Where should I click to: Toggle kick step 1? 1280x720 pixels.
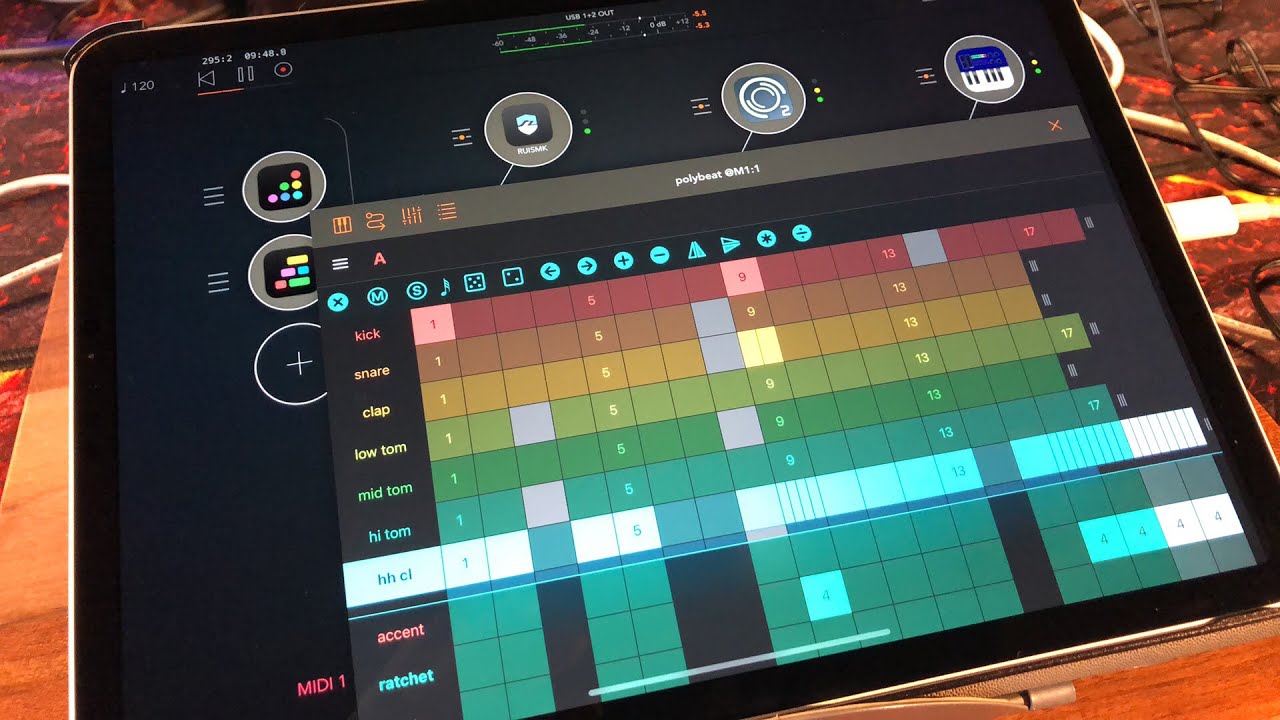(433, 324)
